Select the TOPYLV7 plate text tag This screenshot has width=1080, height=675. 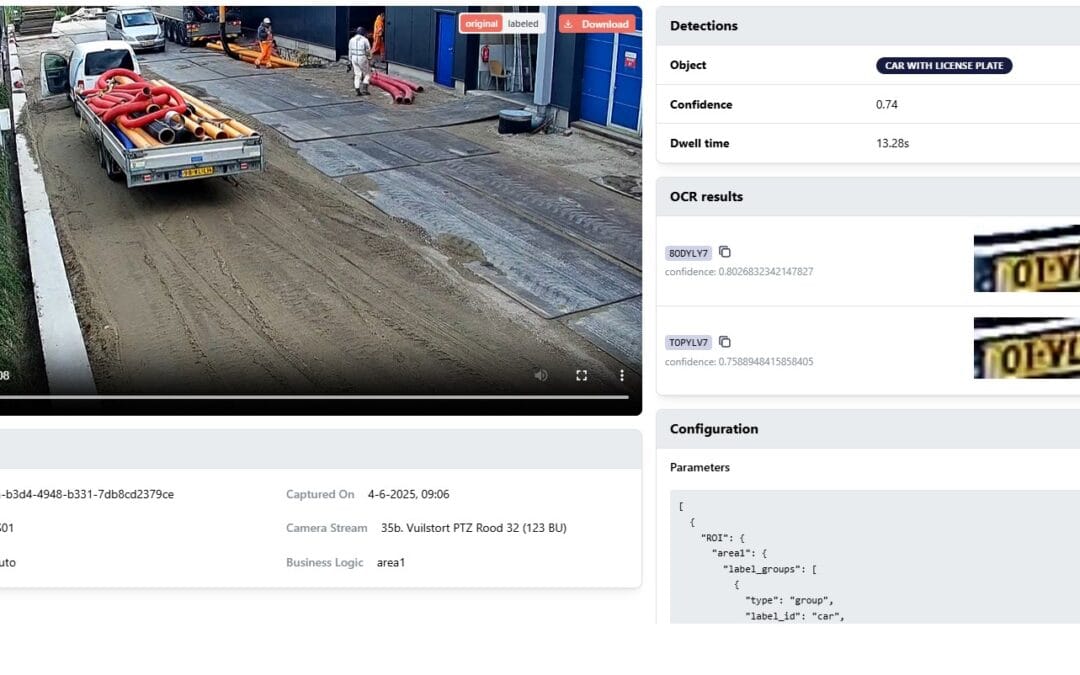click(688, 342)
